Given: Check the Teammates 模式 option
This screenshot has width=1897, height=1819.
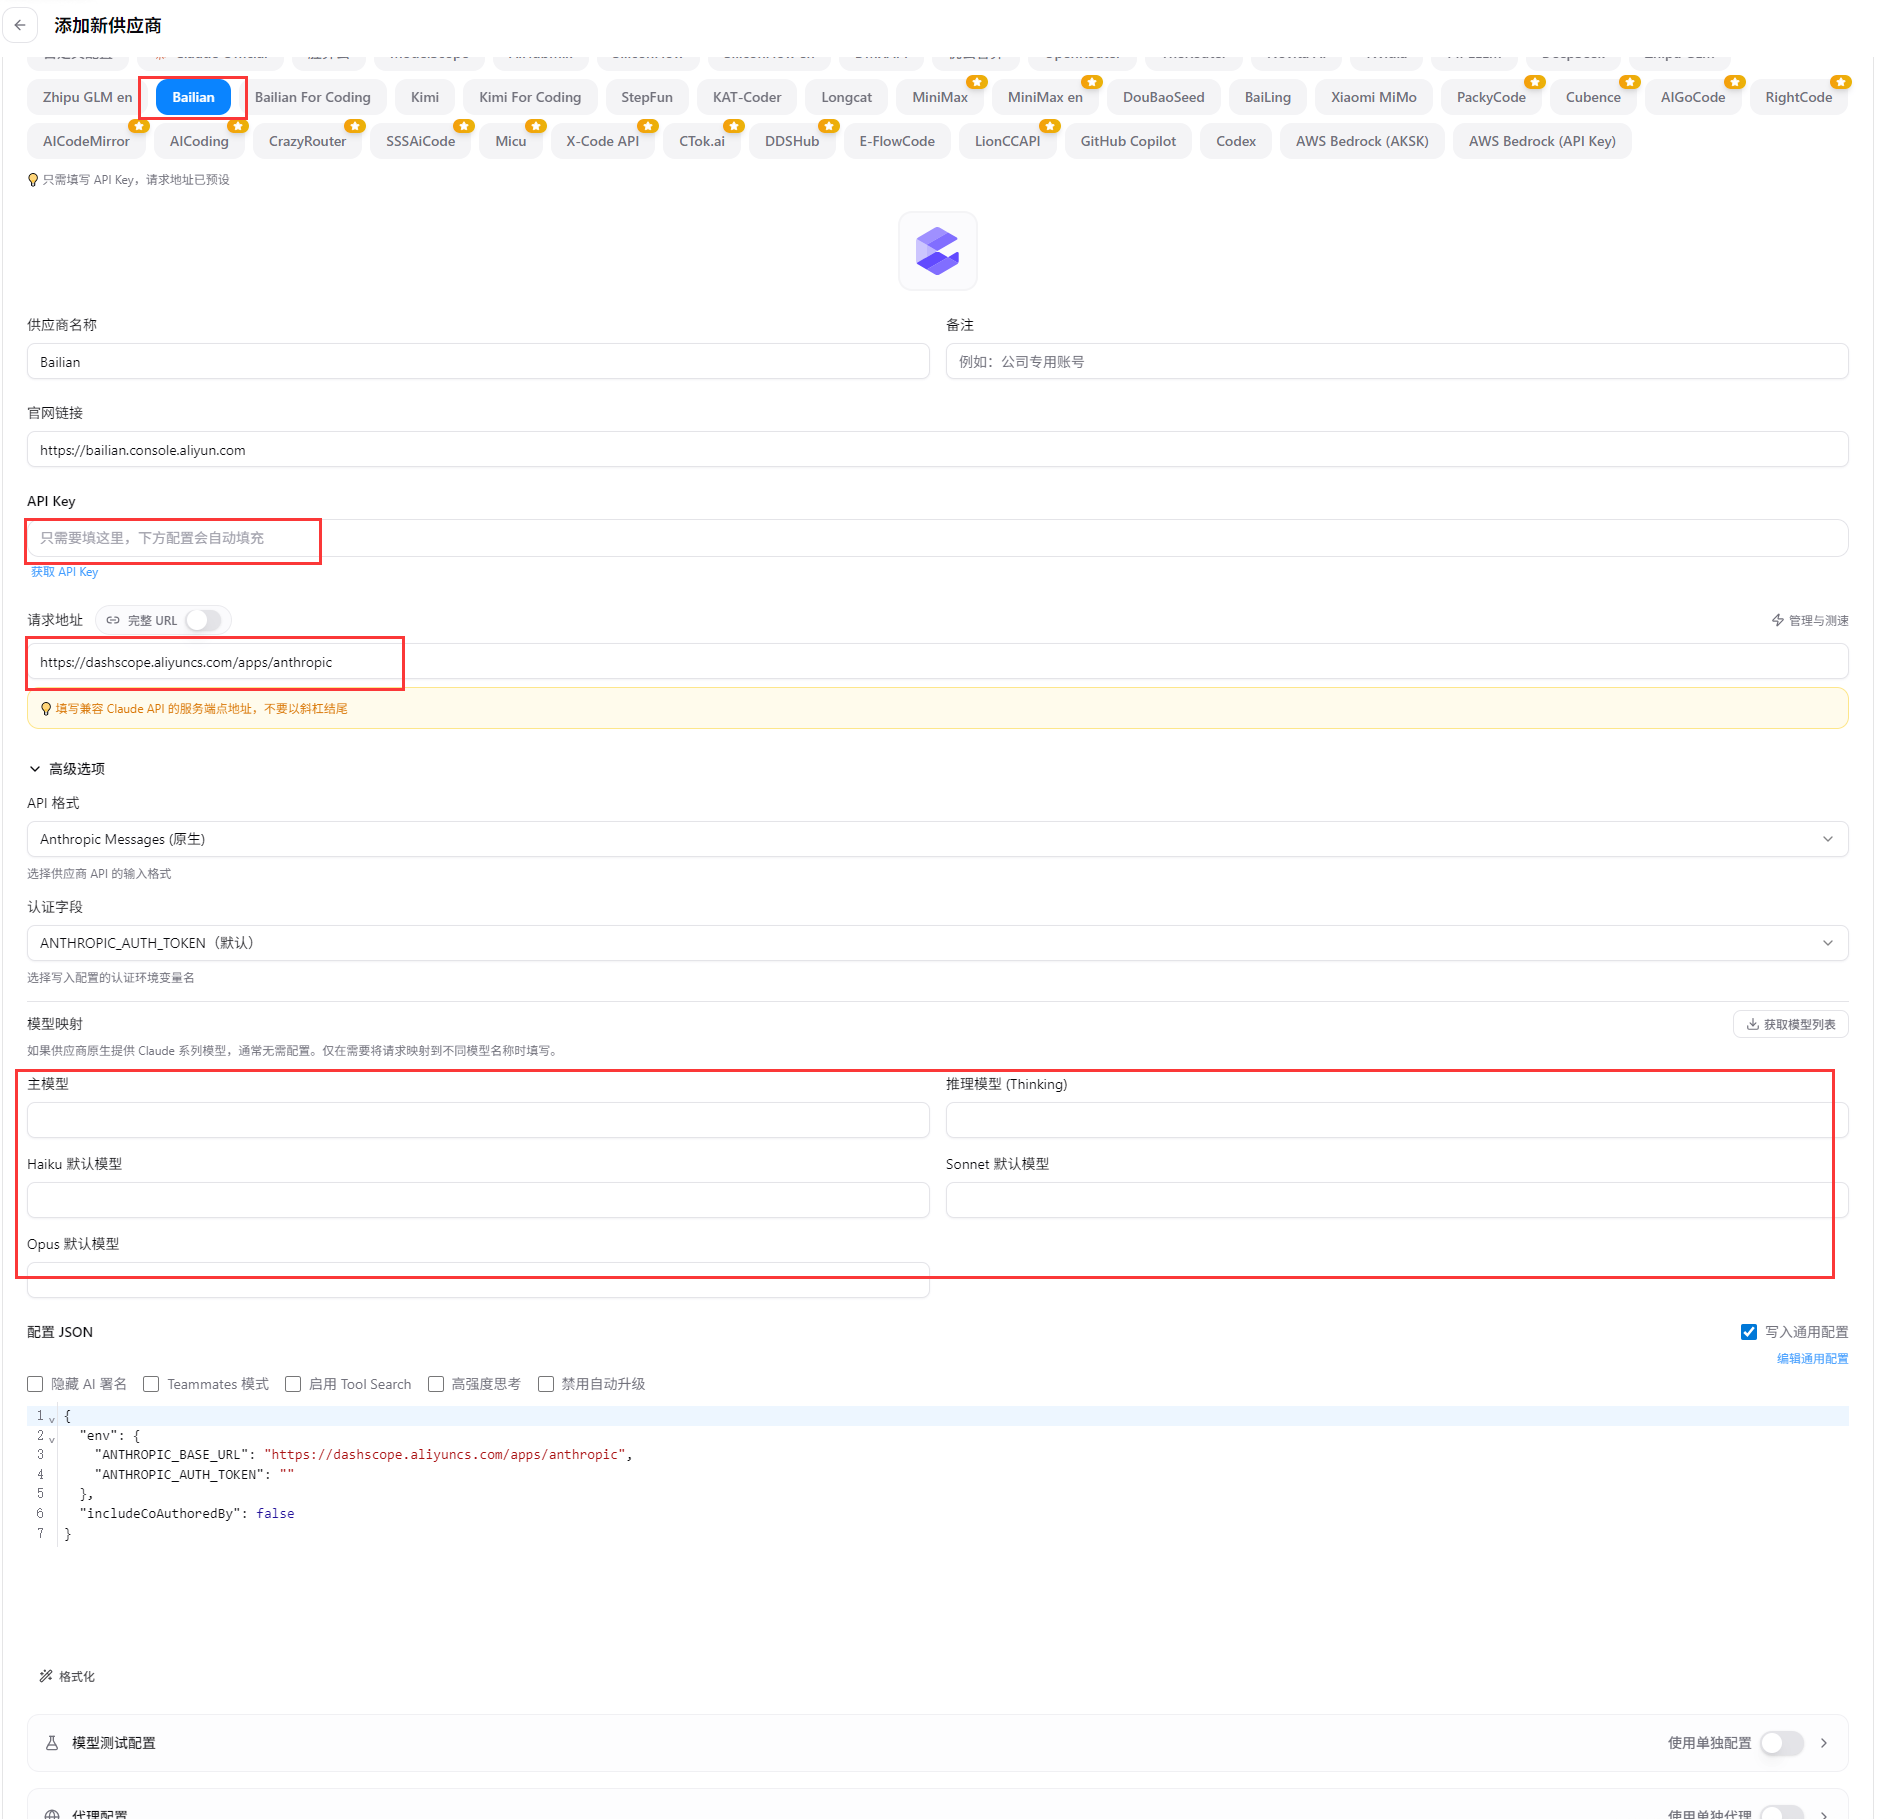Looking at the screenshot, I should [151, 1384].
